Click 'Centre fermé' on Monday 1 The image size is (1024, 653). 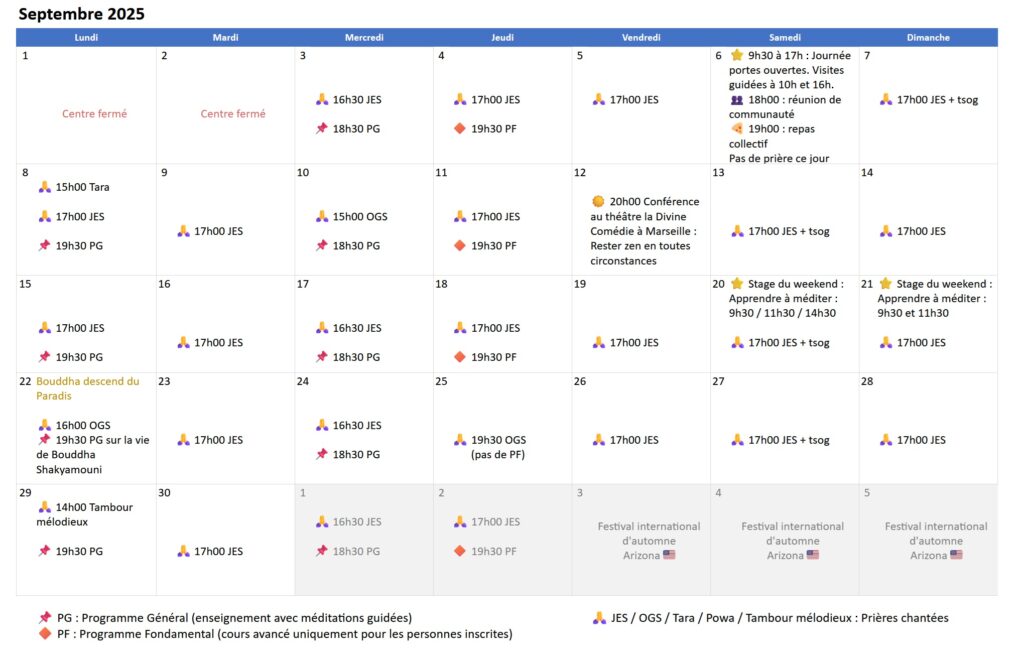point(94,114)
